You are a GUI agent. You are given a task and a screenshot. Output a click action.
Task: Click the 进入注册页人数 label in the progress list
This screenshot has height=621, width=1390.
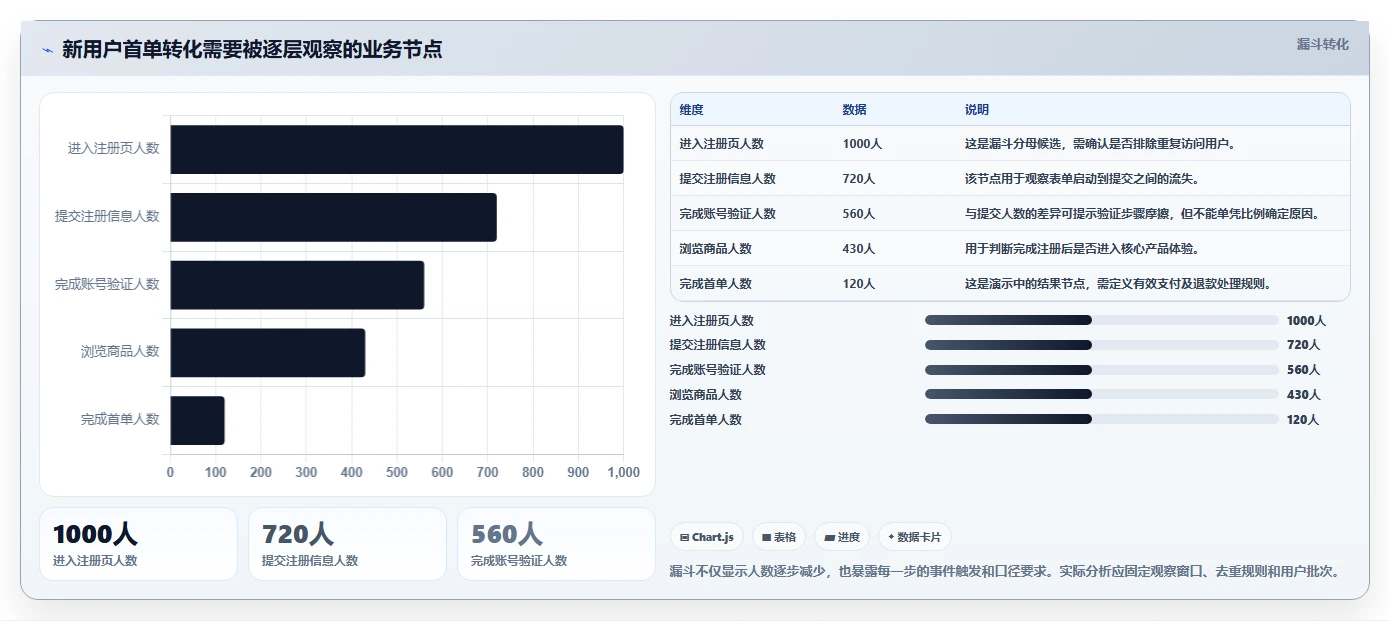tap(712, 321)
